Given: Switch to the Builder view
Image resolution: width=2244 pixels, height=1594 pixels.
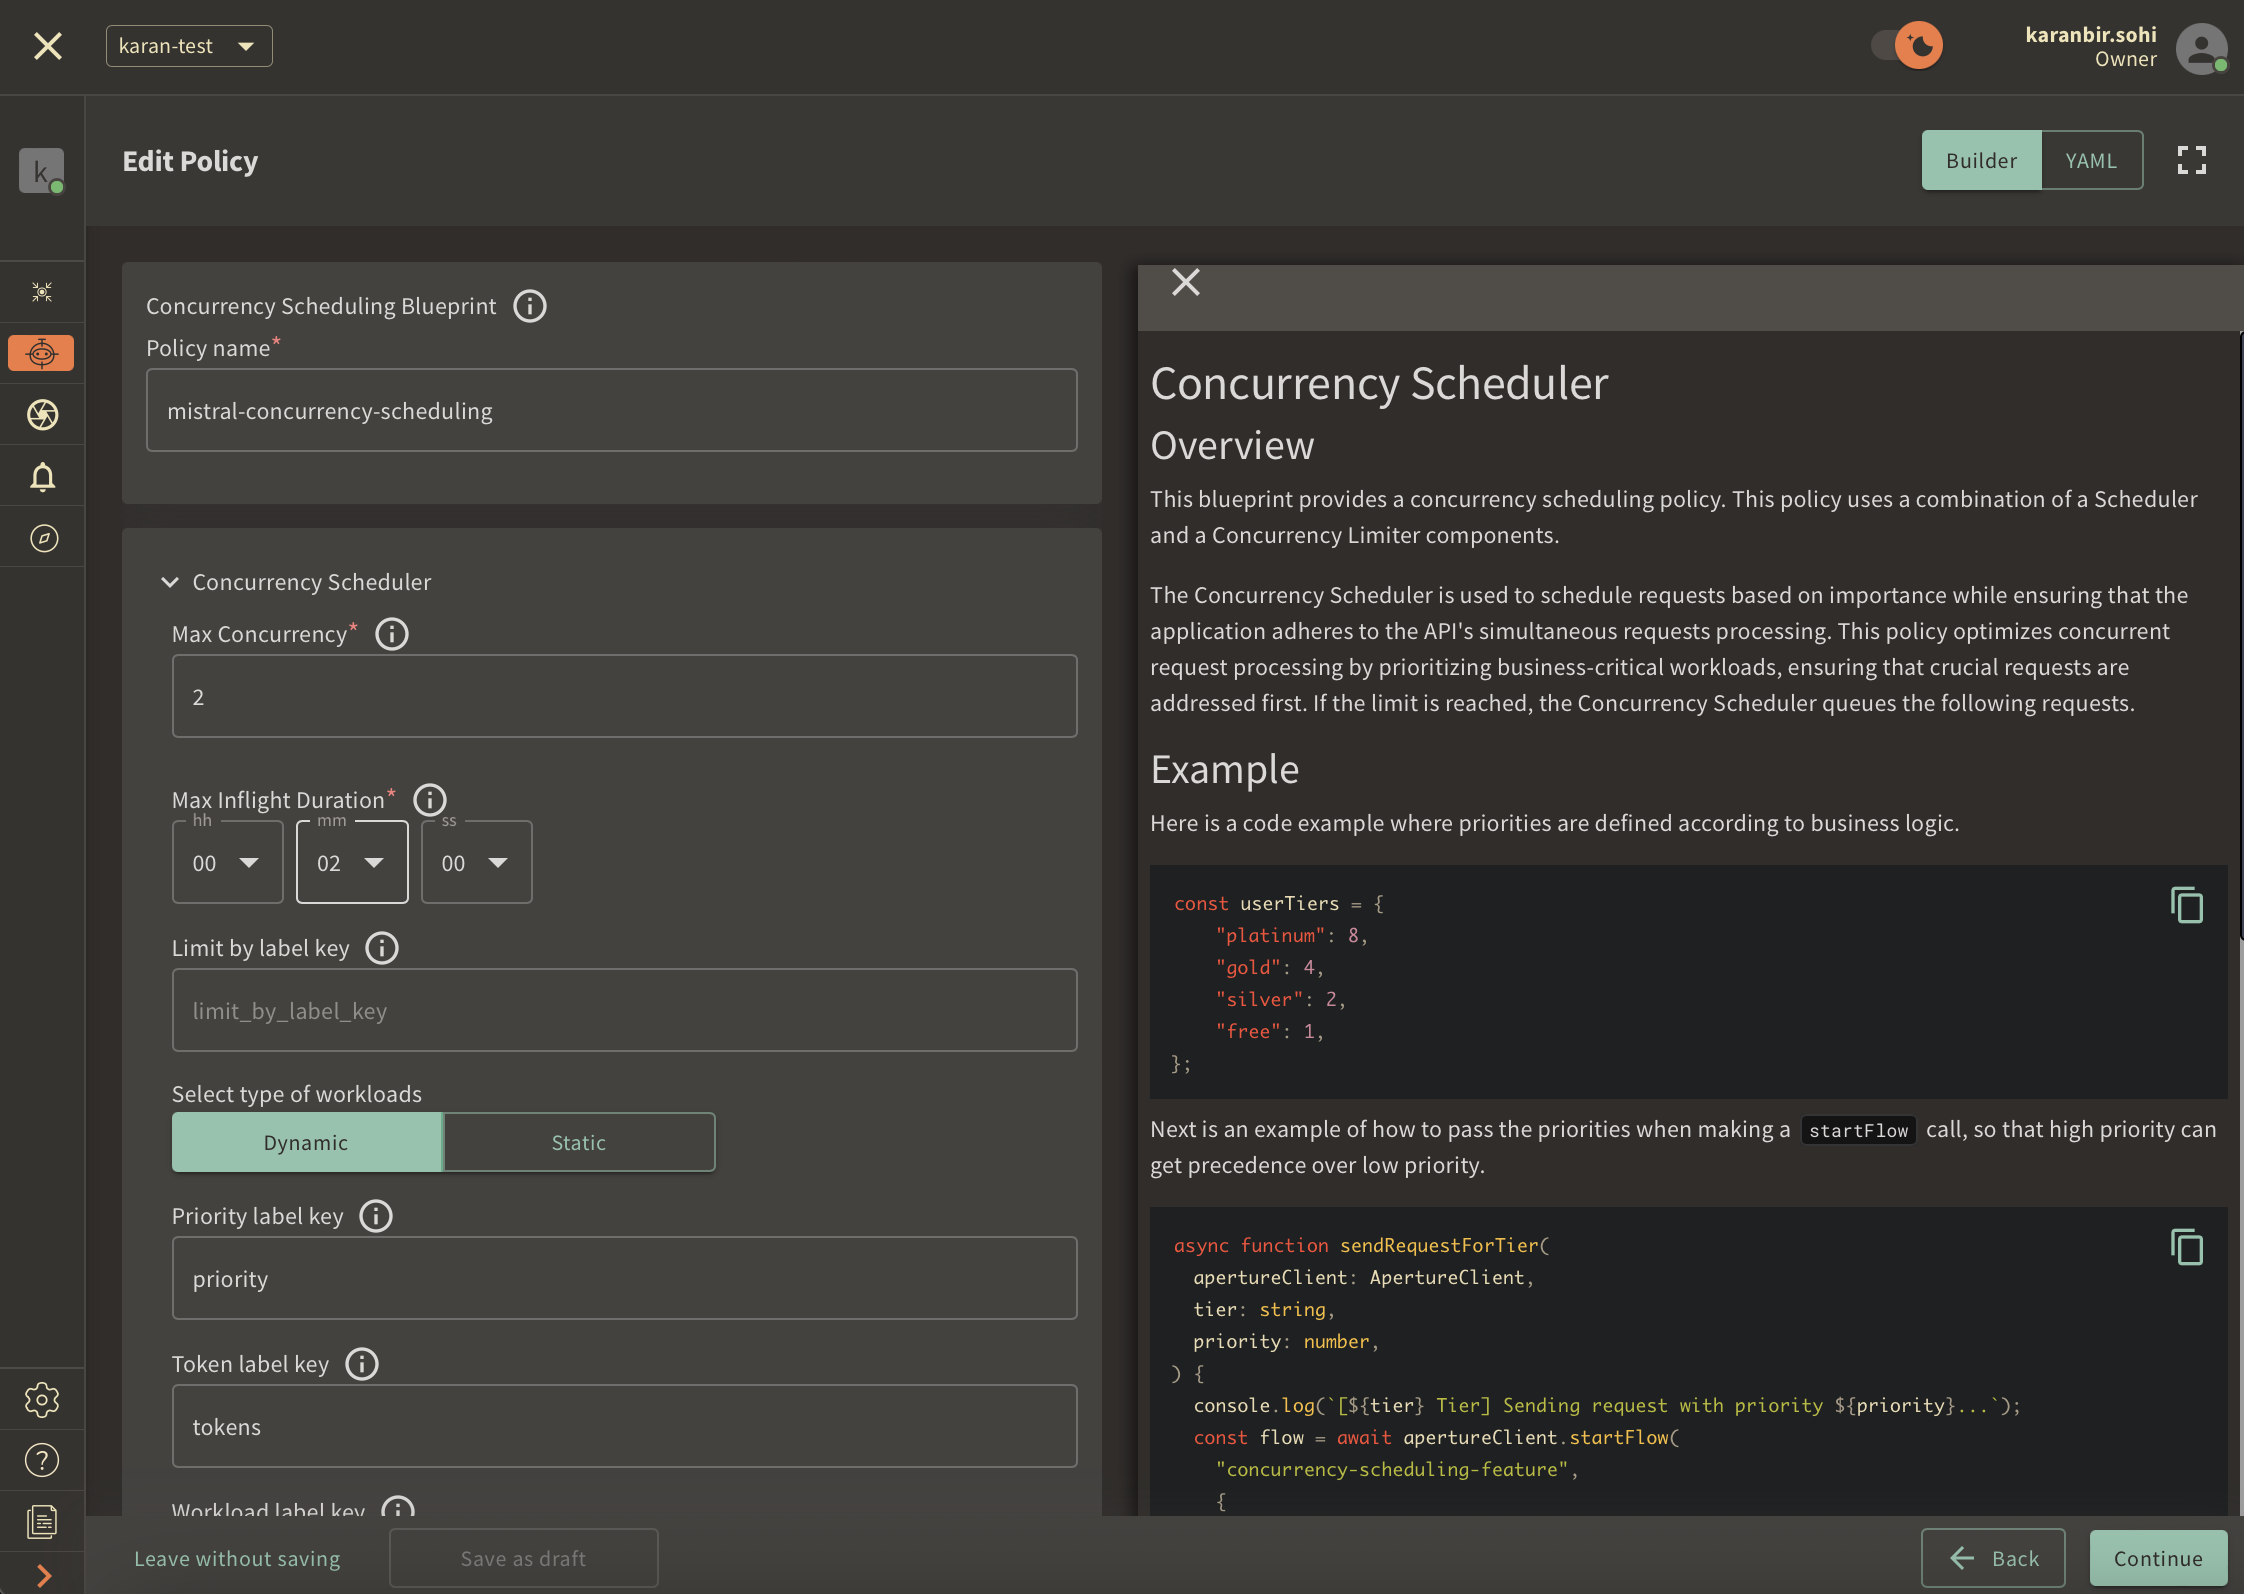Looking at the screenshot, I should pyautogui.click(x=1981, y=160).
